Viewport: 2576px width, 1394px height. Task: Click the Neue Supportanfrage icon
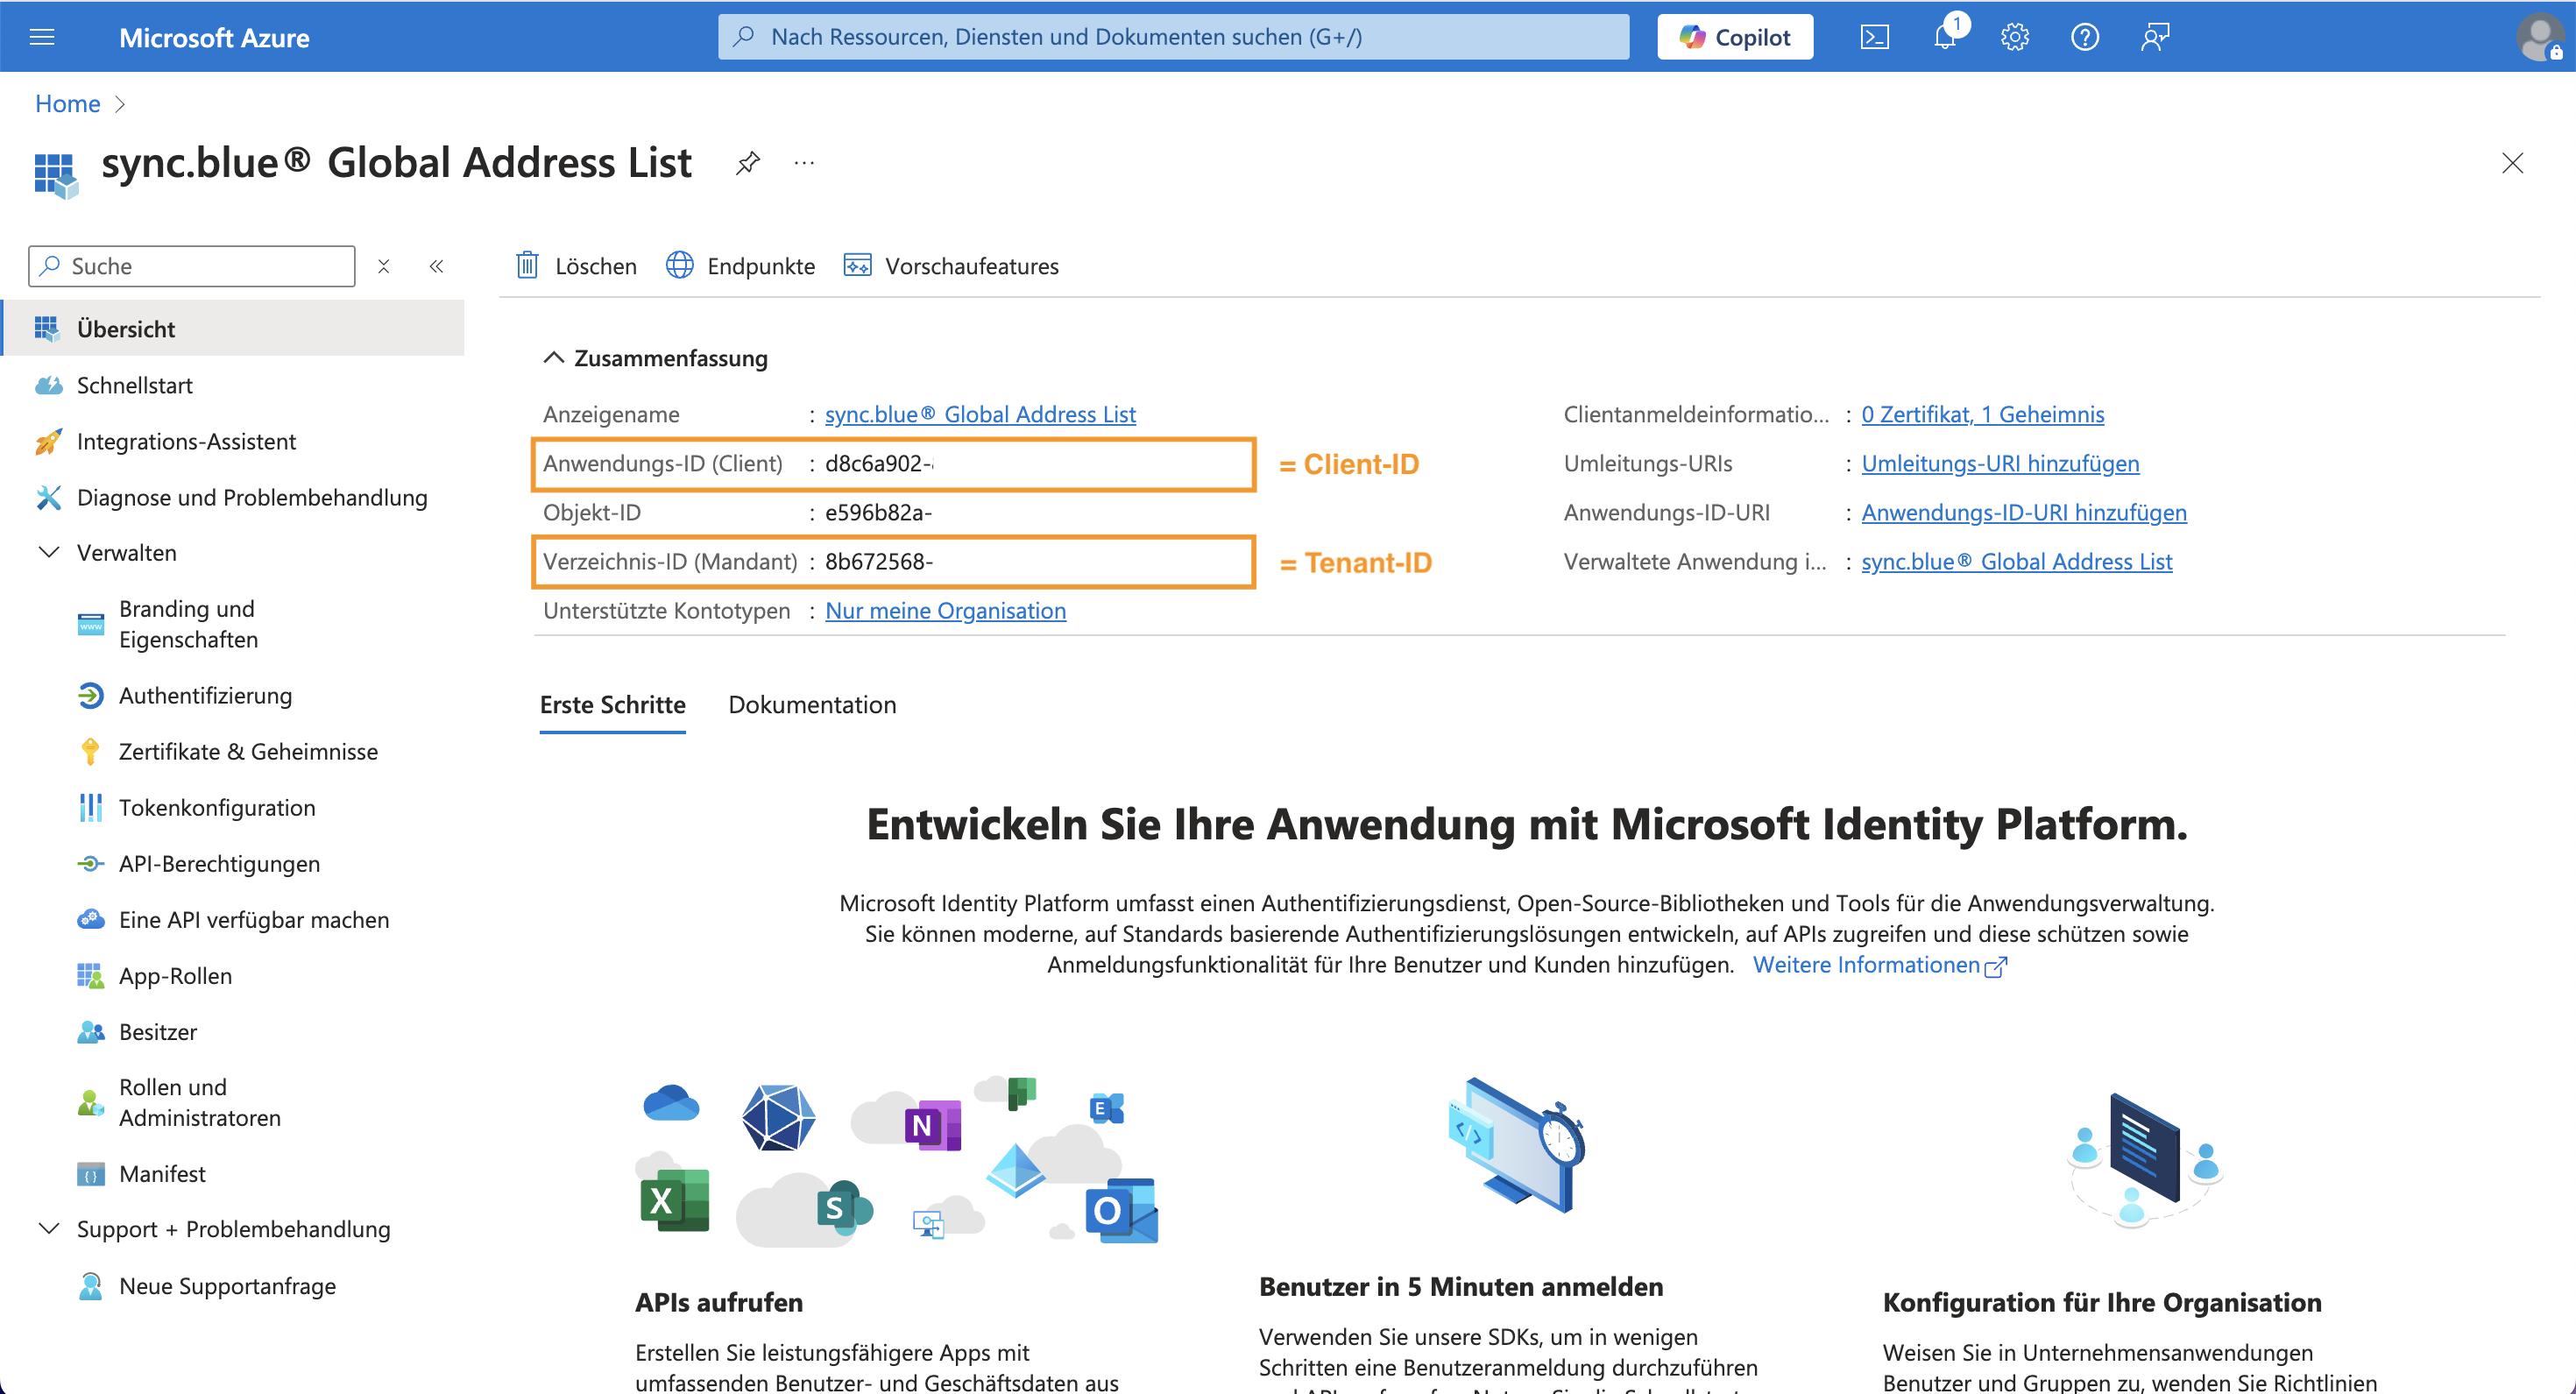90,1285
